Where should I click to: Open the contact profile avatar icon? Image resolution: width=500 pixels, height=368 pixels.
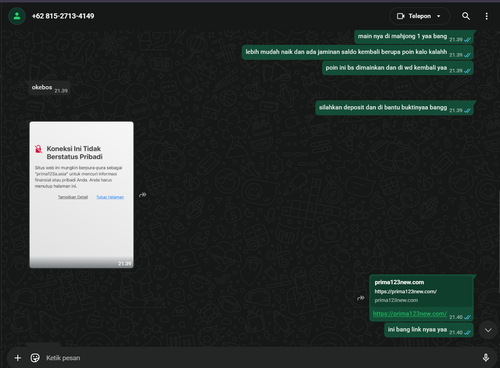[17, 16]
